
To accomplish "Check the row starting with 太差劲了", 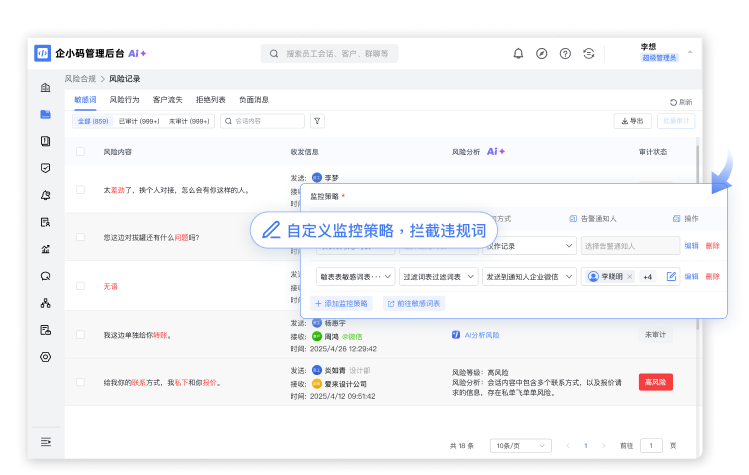I will tap(80, 190).
